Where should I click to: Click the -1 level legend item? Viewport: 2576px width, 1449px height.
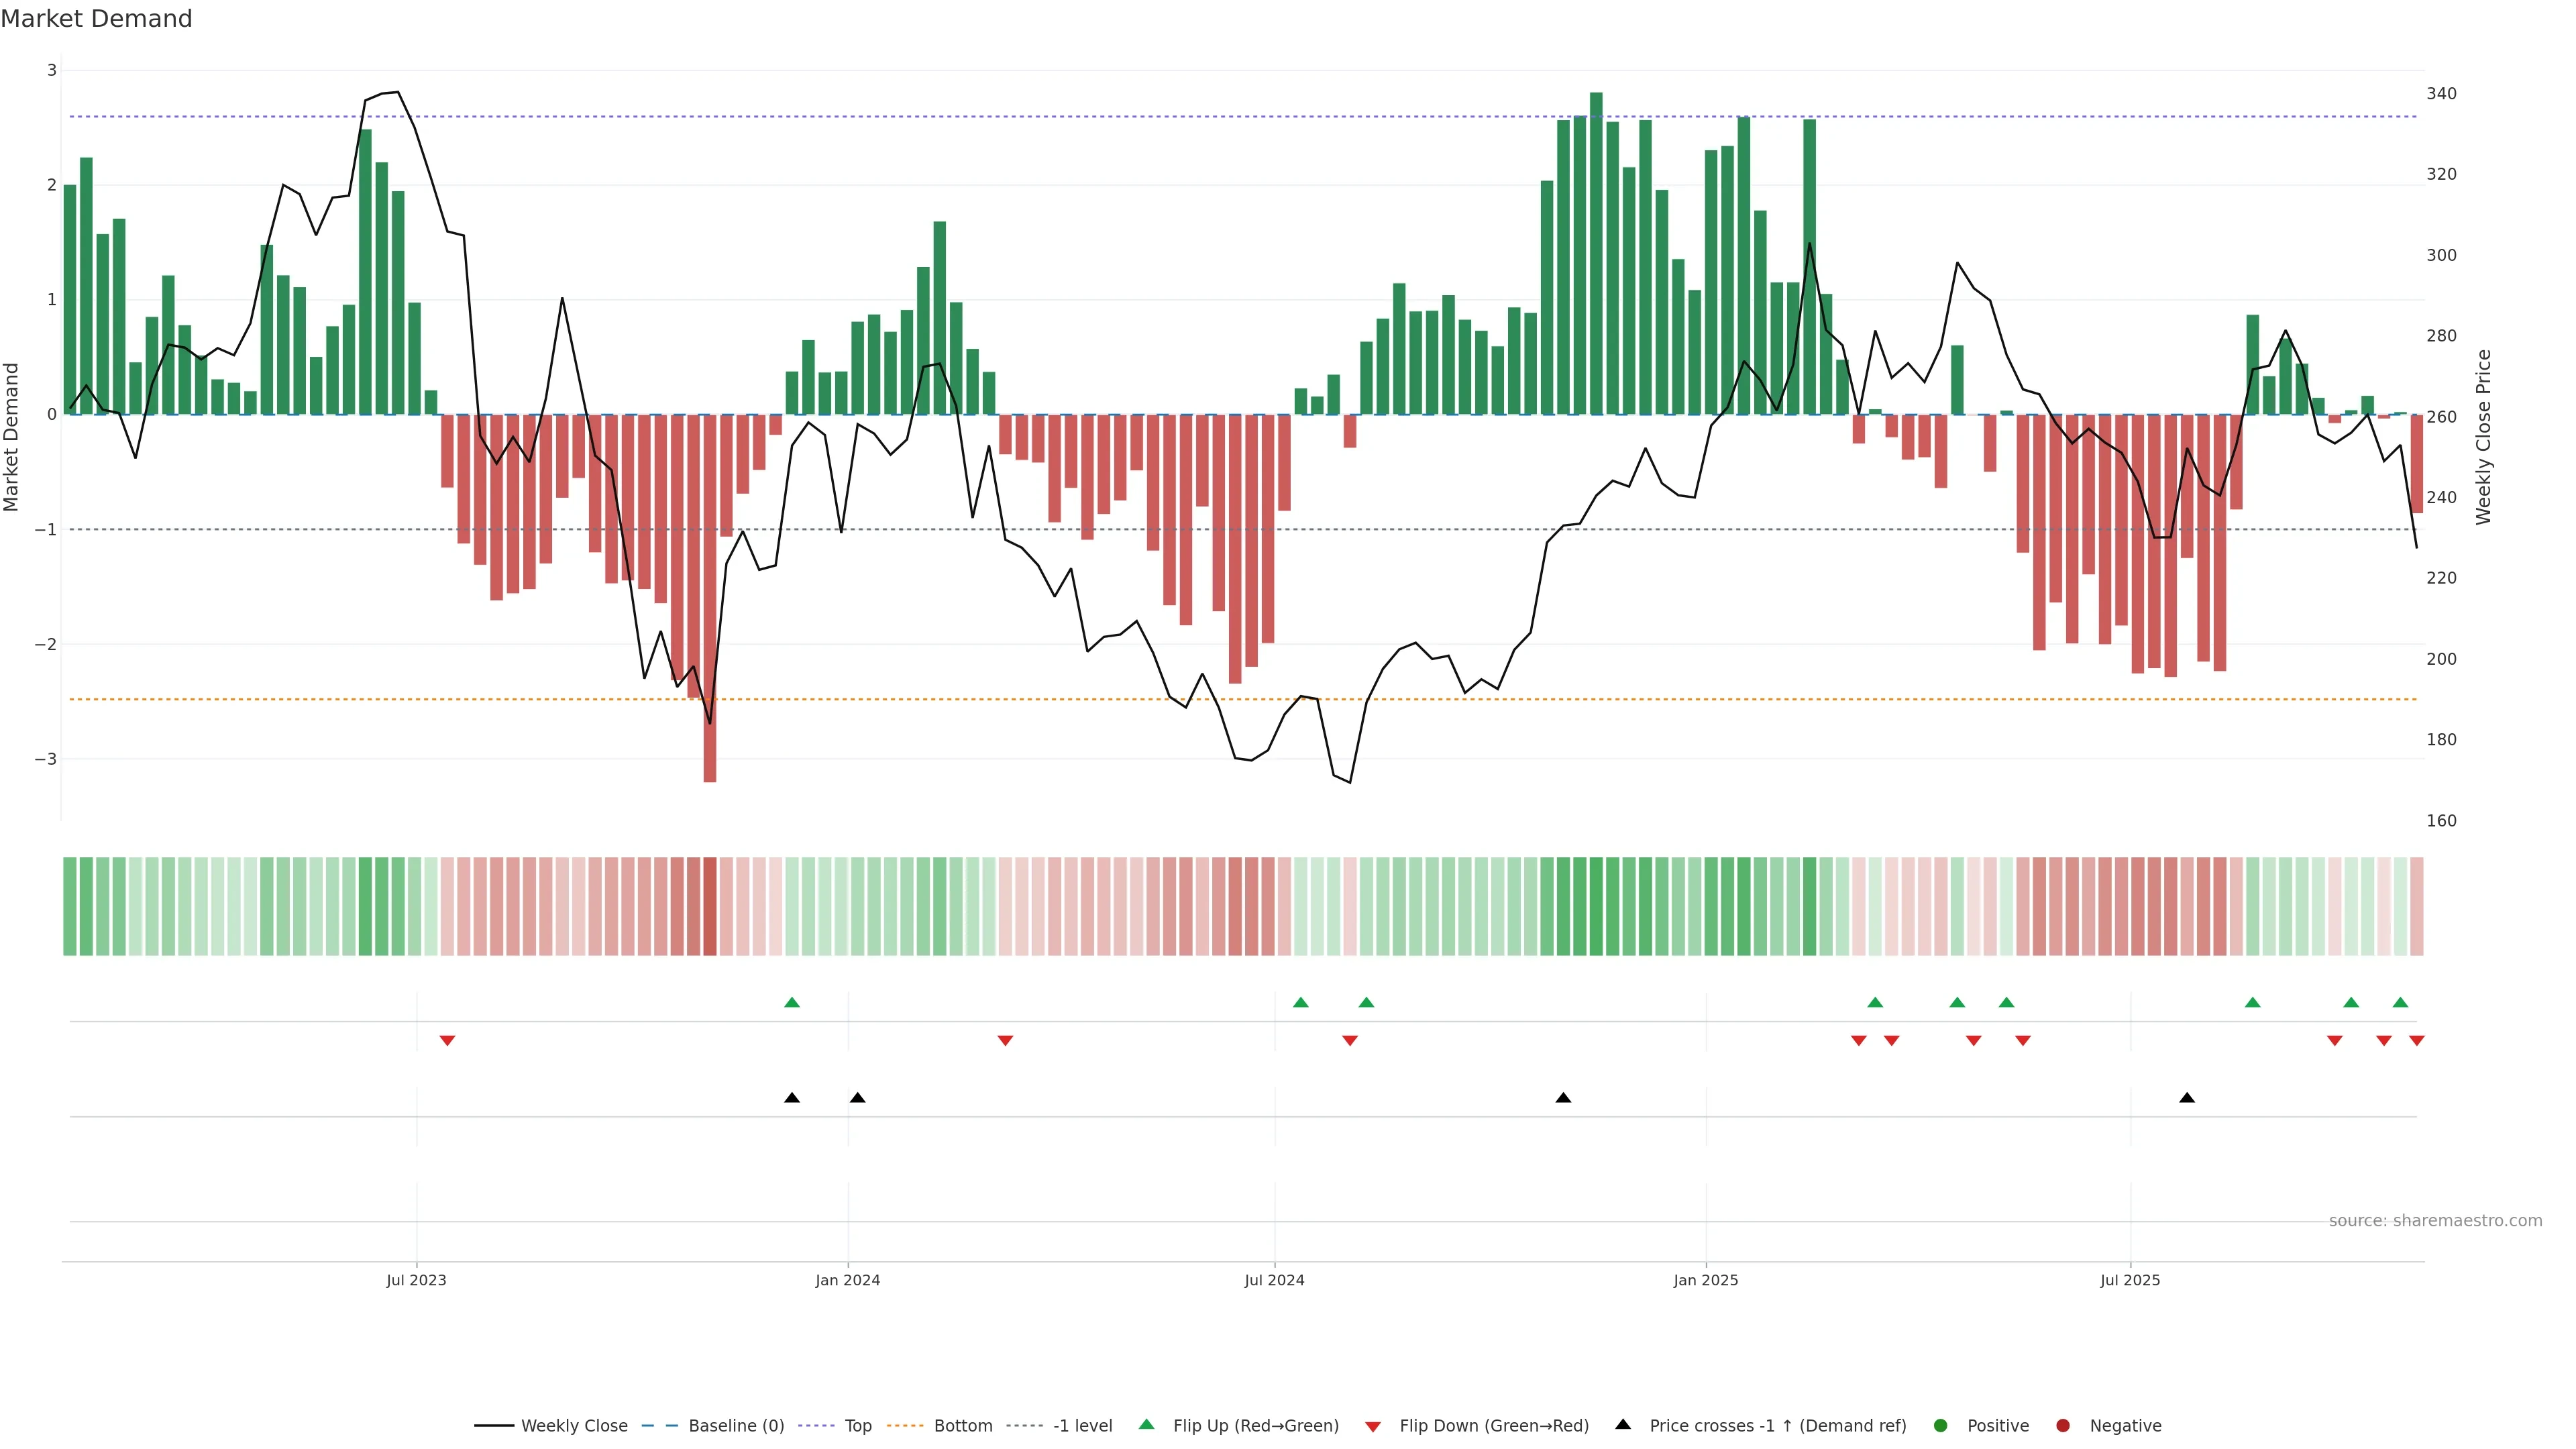1082,1426
